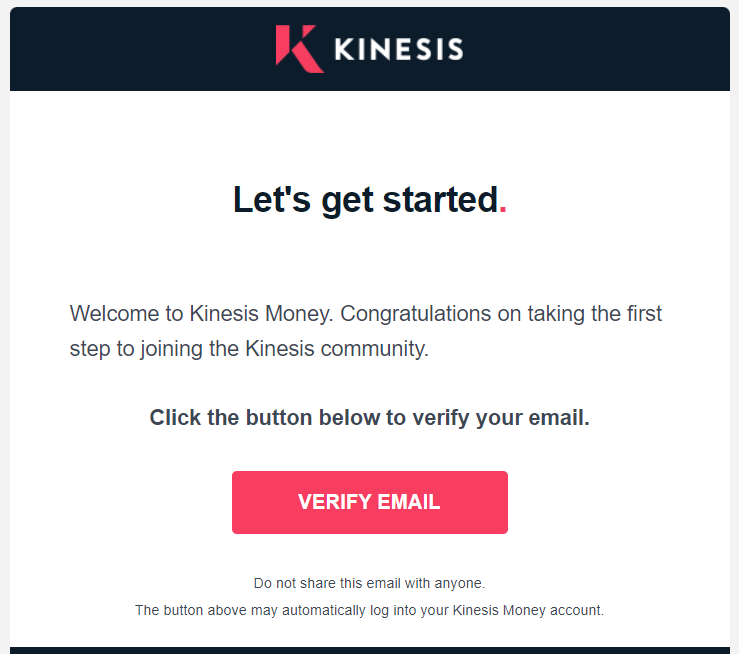Click the dark footer bar at bottom

pos(370,650)
